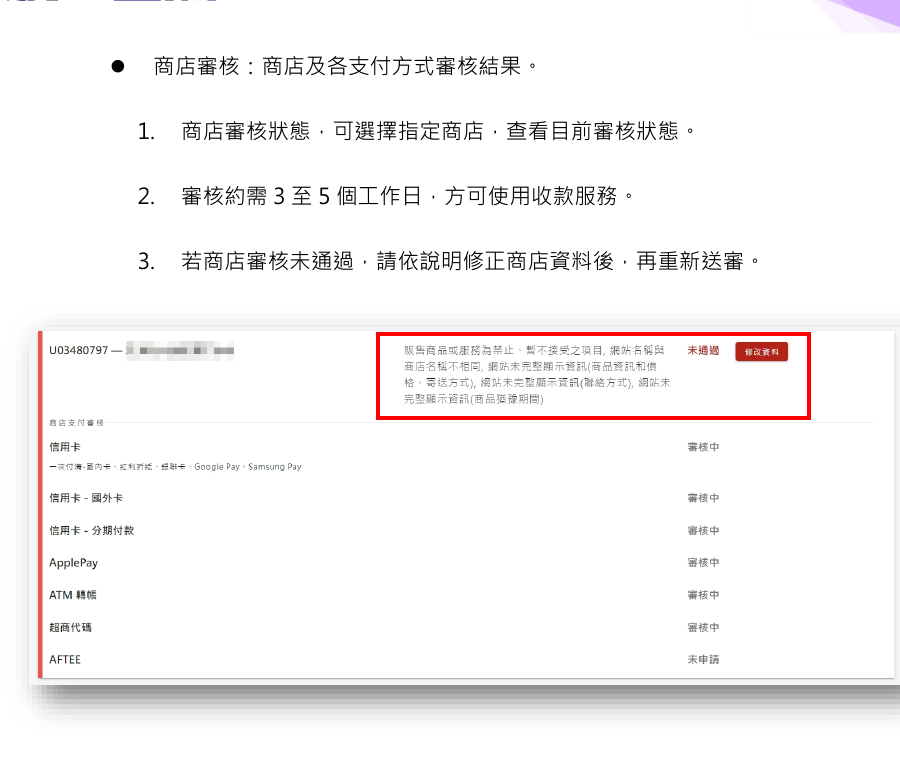Click the ATM 轉帳 row
The width and height of the screenshot is (900, 760).
(73, 595)
